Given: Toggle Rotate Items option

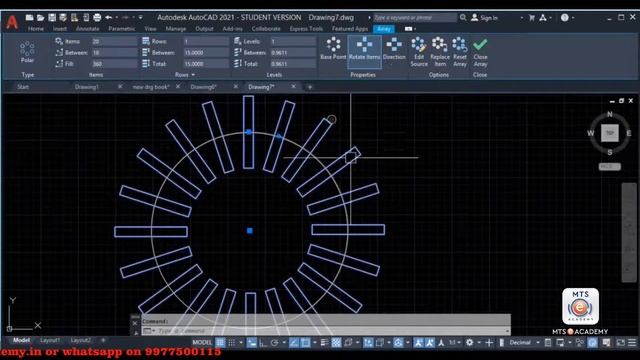Looking at the screenshot, I should pos(364,51).
